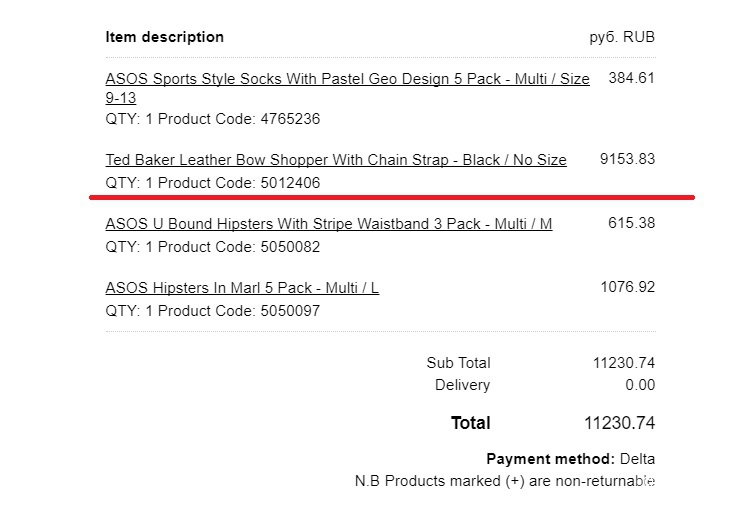This screenshot has width=734, height=516.
Task: Click product code 5050097 line
Action: (x=213, y=311)
